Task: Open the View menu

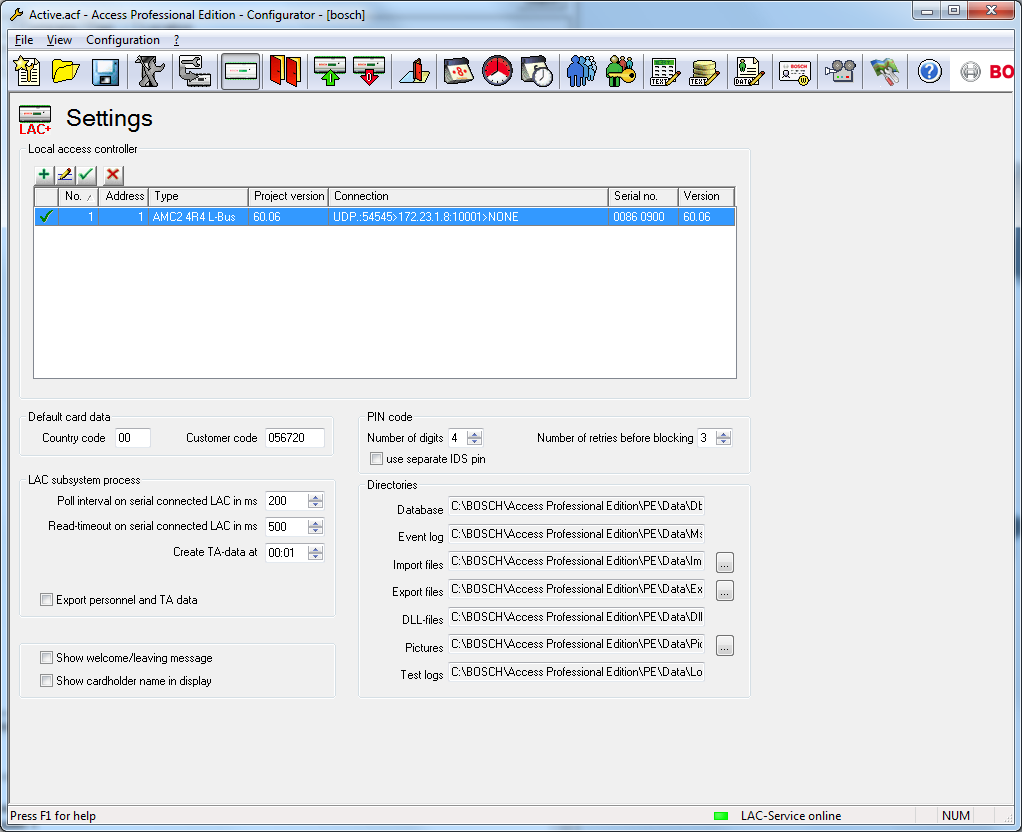Action: coord(59,40)
